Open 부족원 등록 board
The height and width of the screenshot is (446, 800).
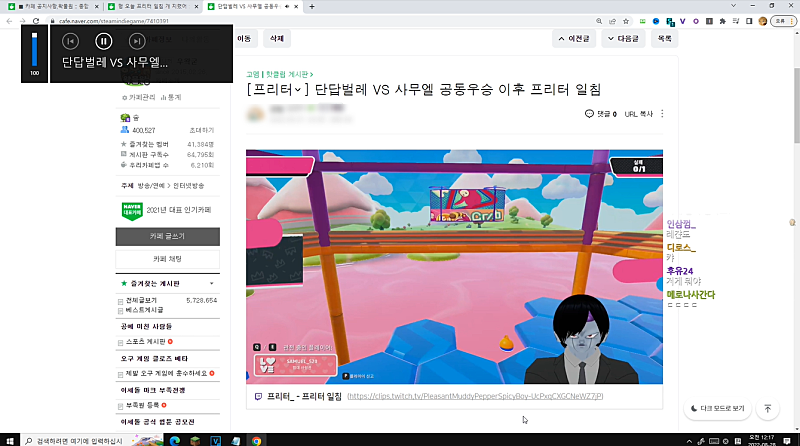point(142,405)
